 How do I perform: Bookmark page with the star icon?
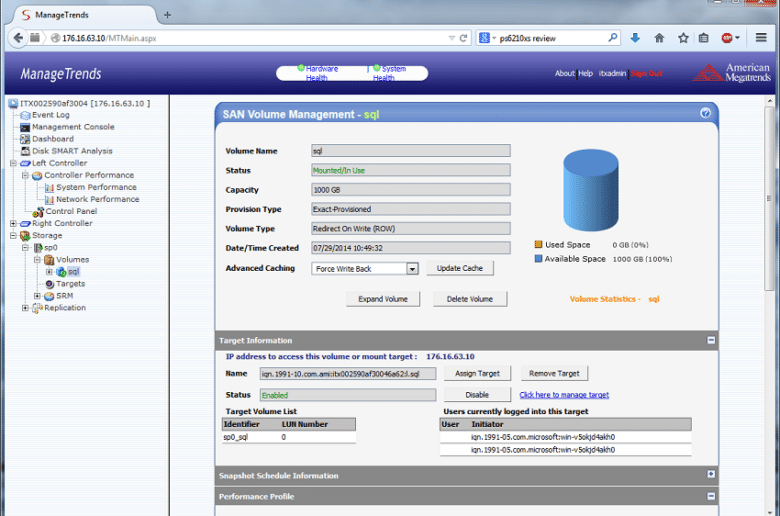[x=683, y=38]
